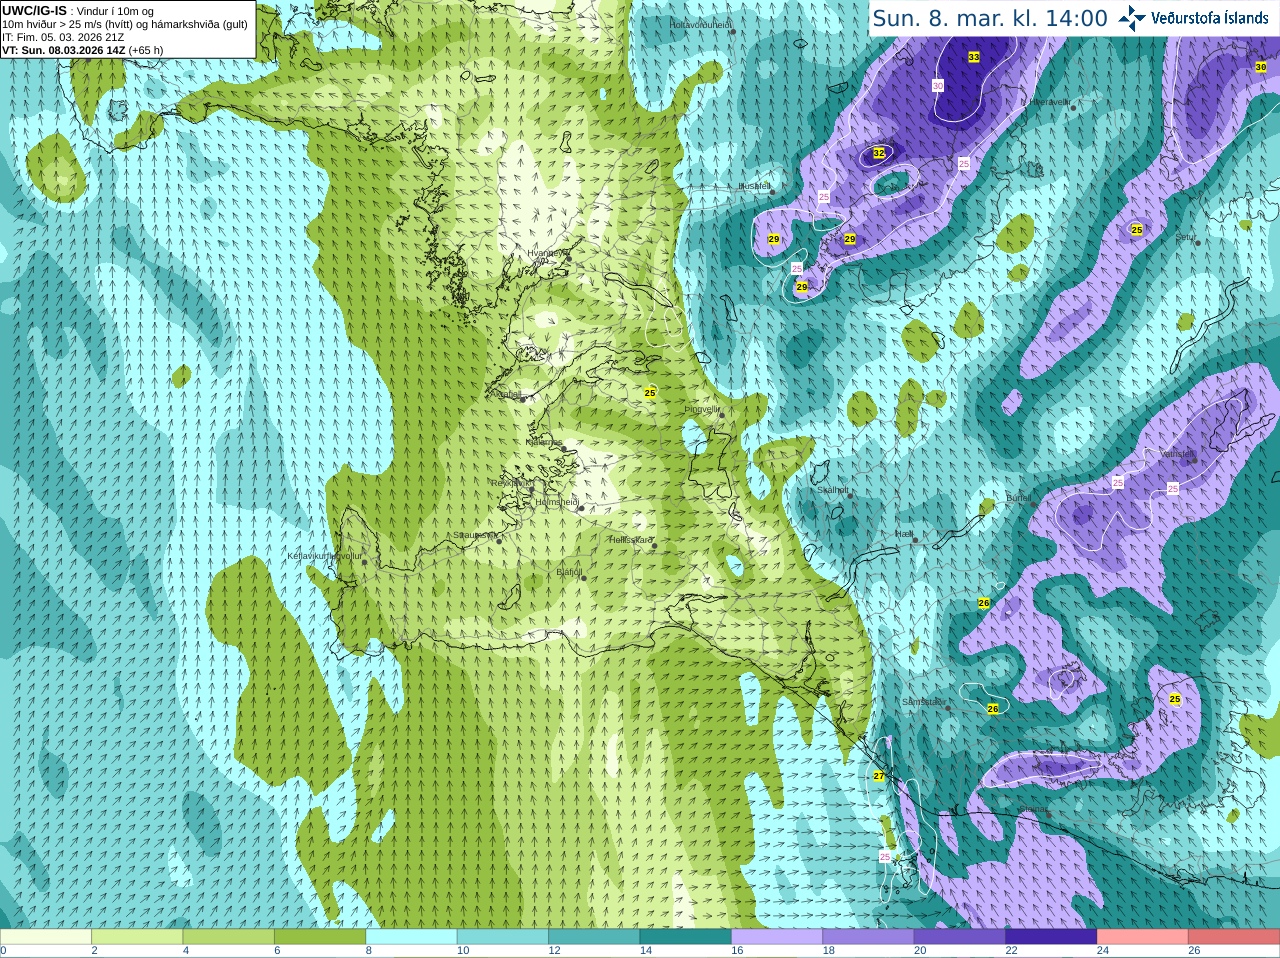Select the 14–16 m/s dark teal legend swatch
1280x958 pixels.
686,937
